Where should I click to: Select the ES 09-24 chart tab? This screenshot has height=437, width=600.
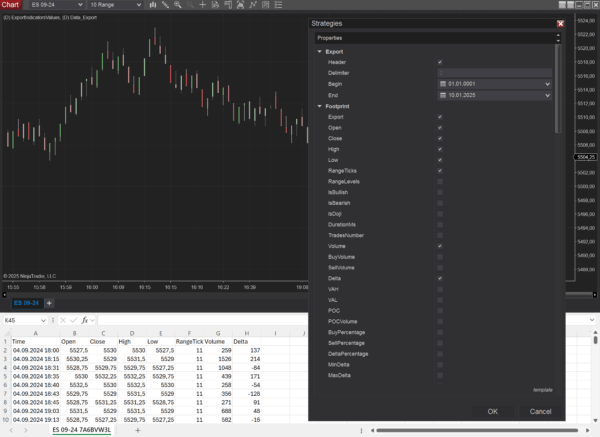[x=26, y=303]
